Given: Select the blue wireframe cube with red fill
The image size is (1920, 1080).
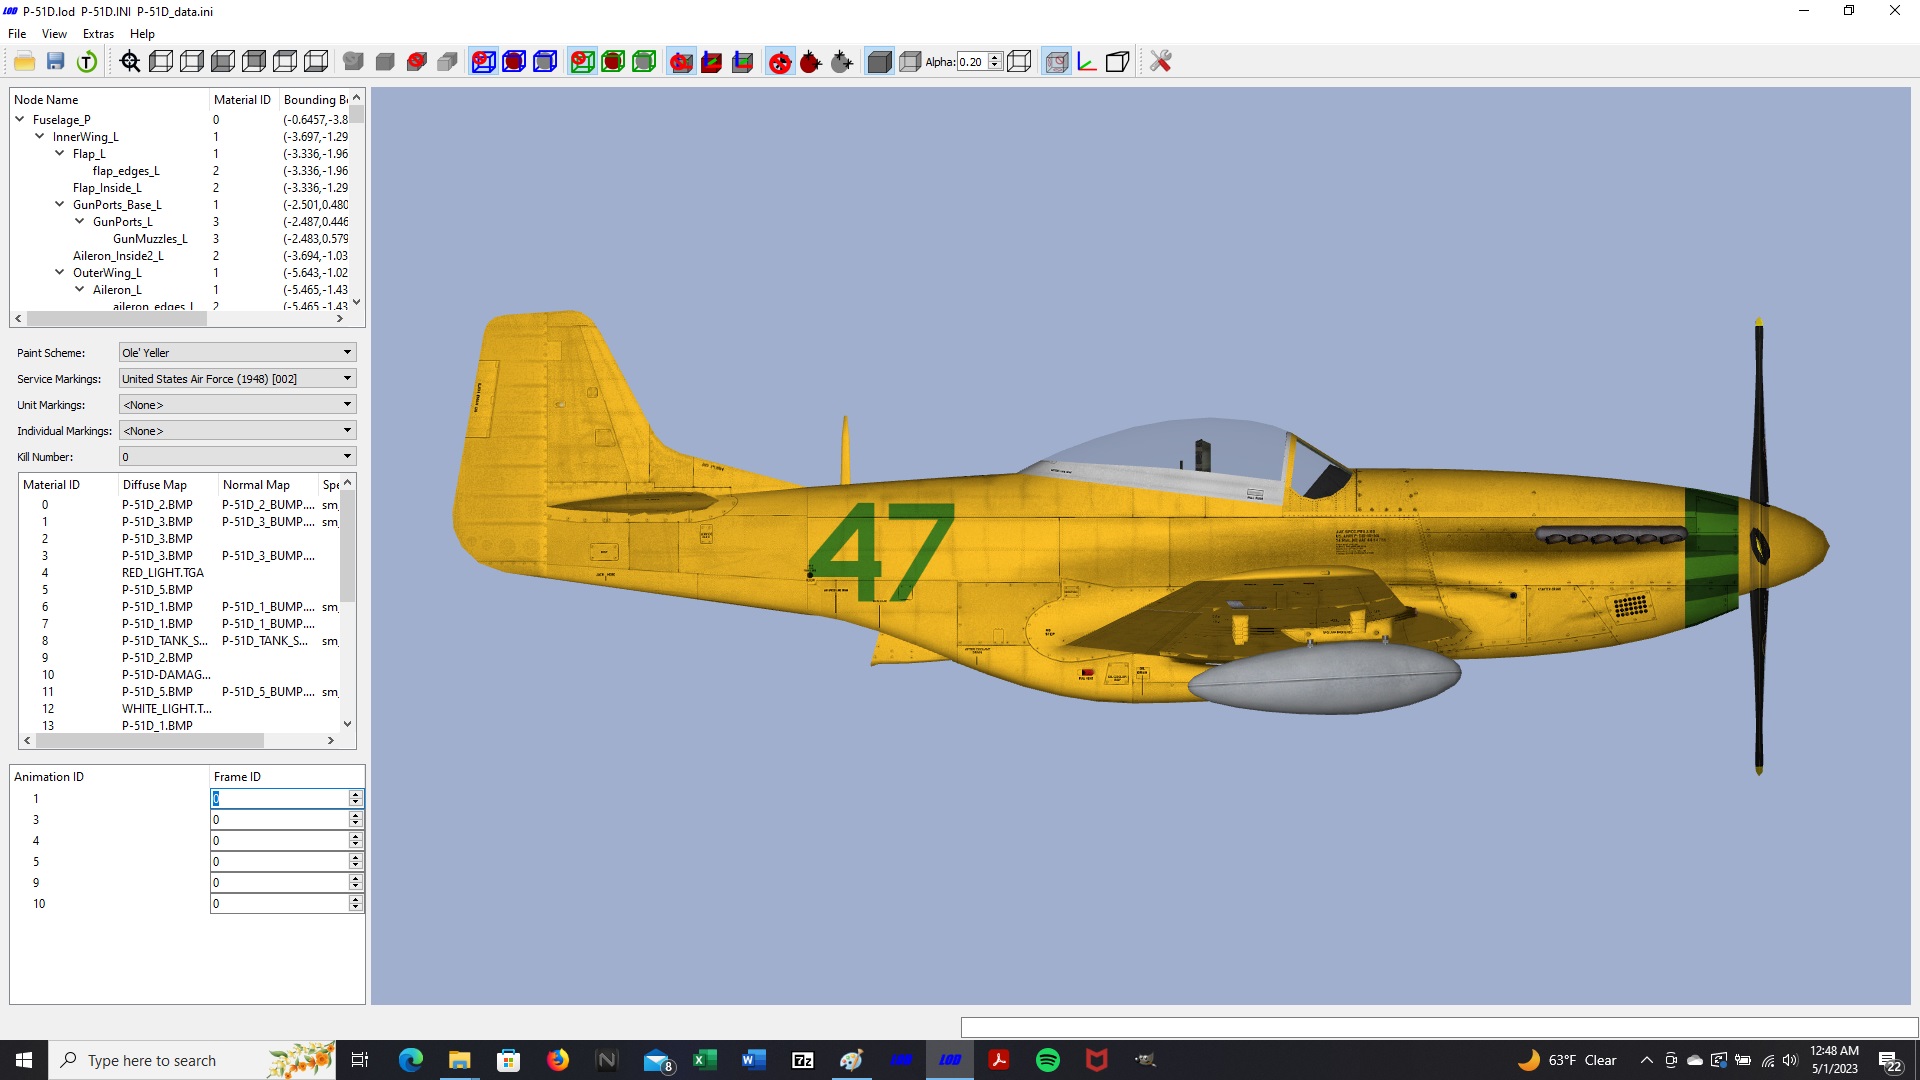Looking at the screenshot, I should [x=514, y=62].
